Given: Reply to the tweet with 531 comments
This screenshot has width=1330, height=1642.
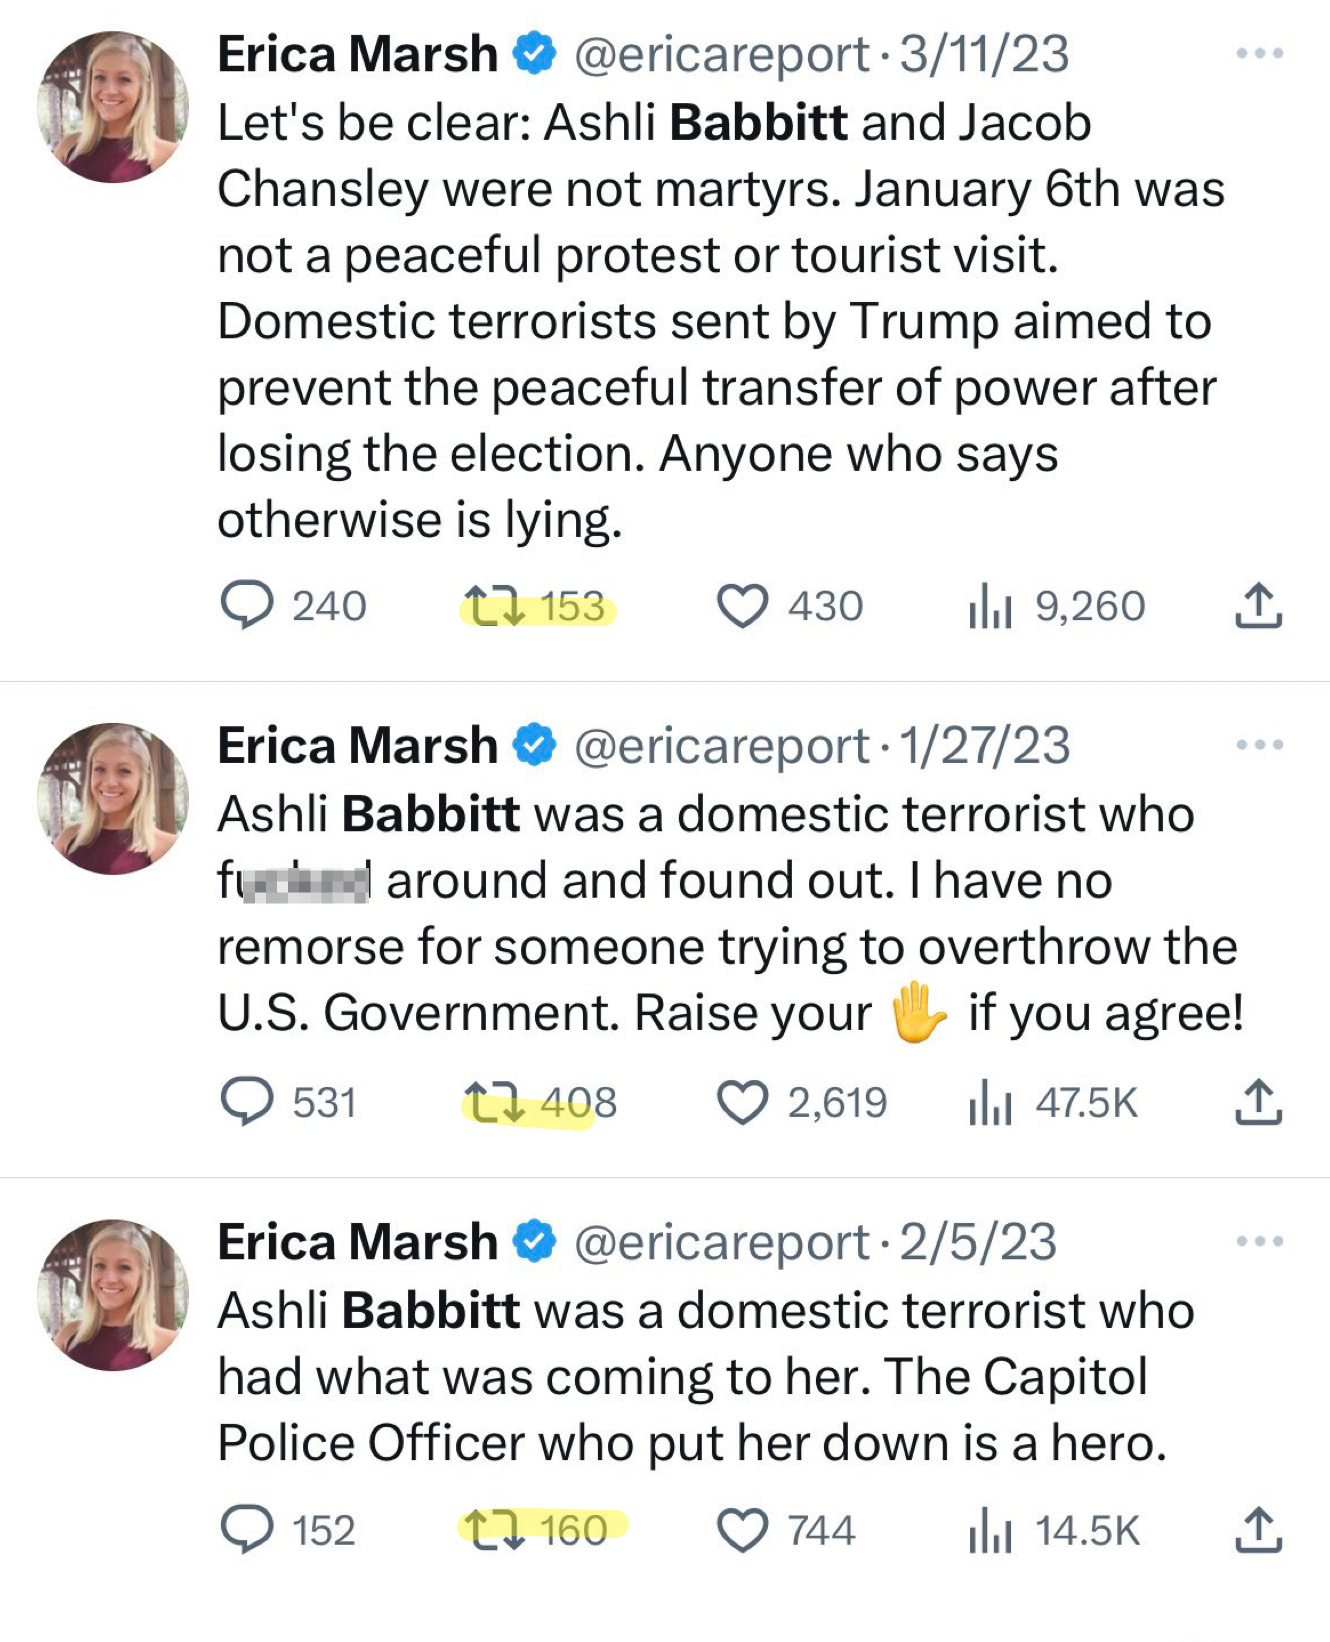Looking at the screenshot, I should 246,1102.
